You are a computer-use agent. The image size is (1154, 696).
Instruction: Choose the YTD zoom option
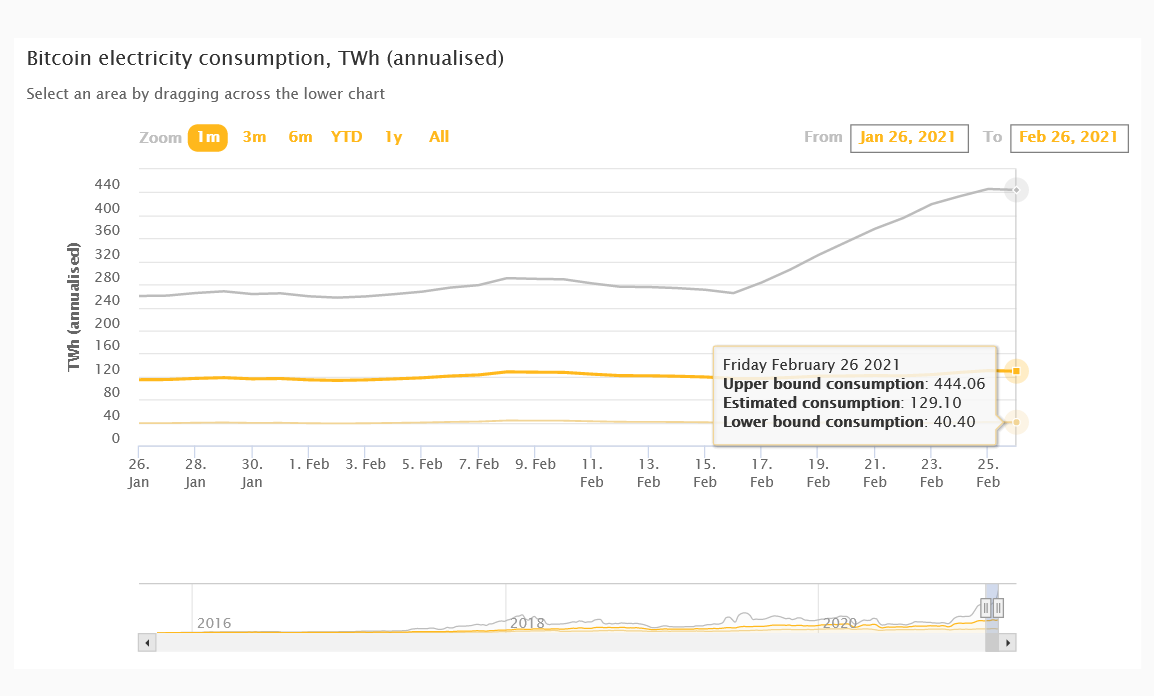pos(347,137)
